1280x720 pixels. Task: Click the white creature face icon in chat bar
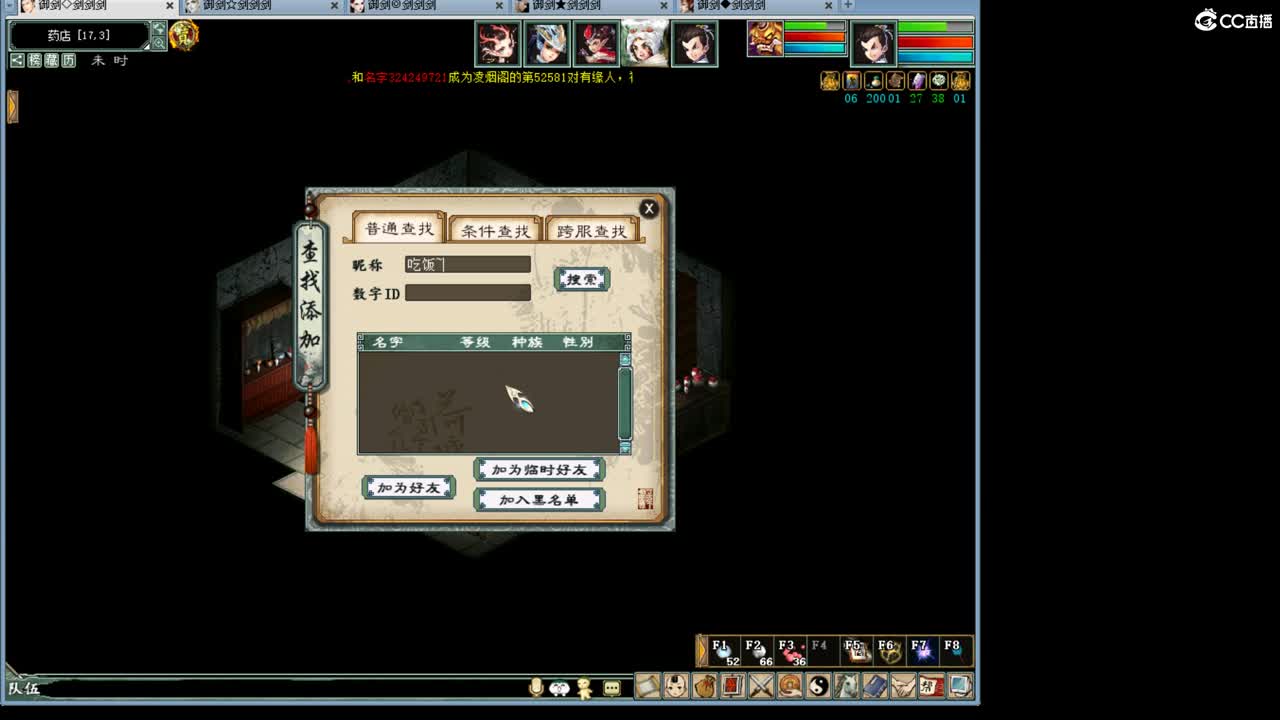coord(560,688)
